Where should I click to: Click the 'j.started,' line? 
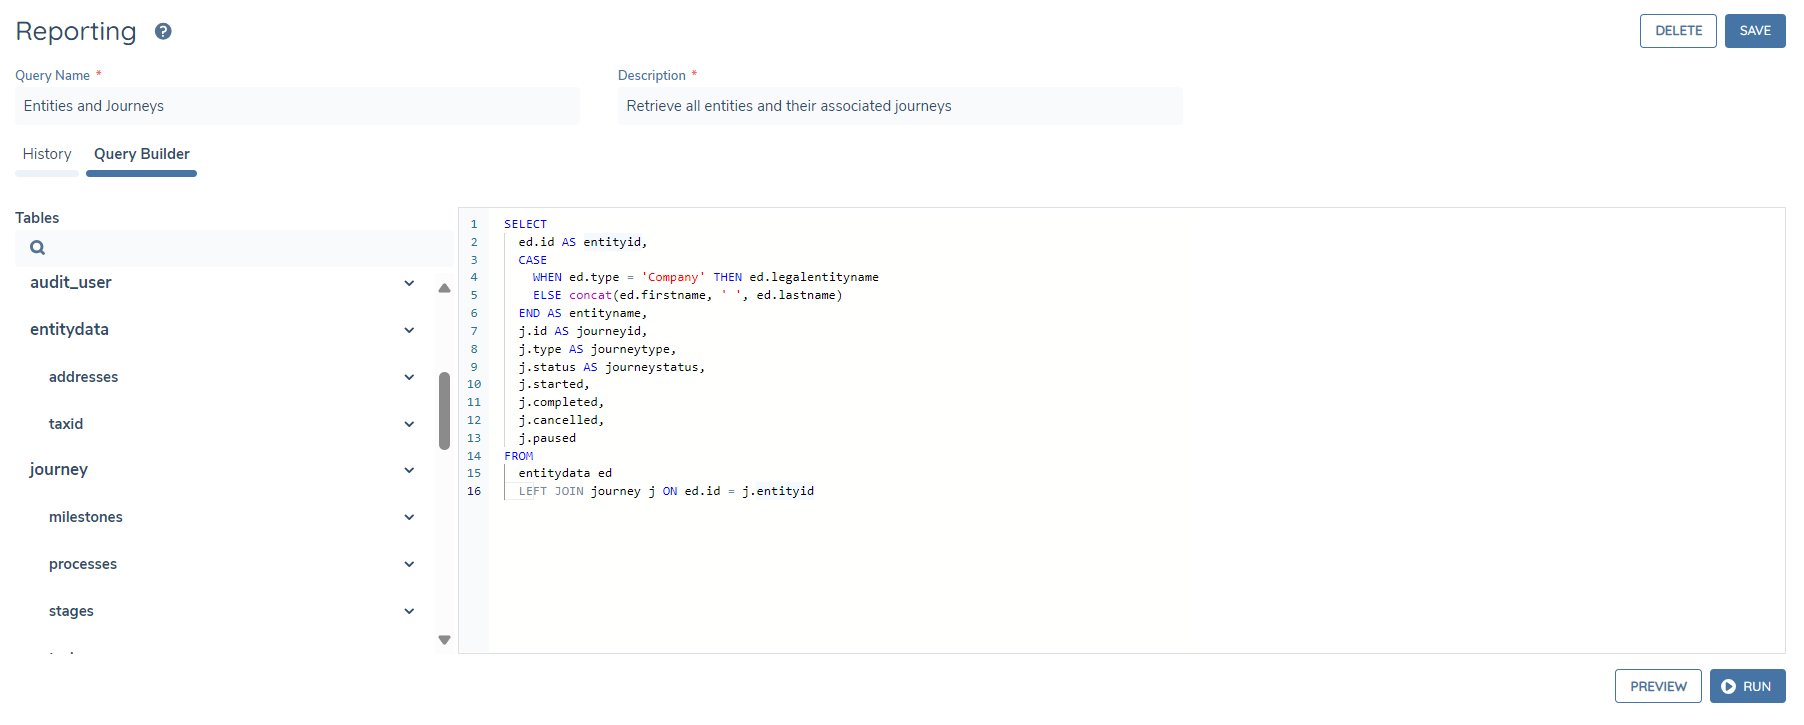[x=554, y=385]
